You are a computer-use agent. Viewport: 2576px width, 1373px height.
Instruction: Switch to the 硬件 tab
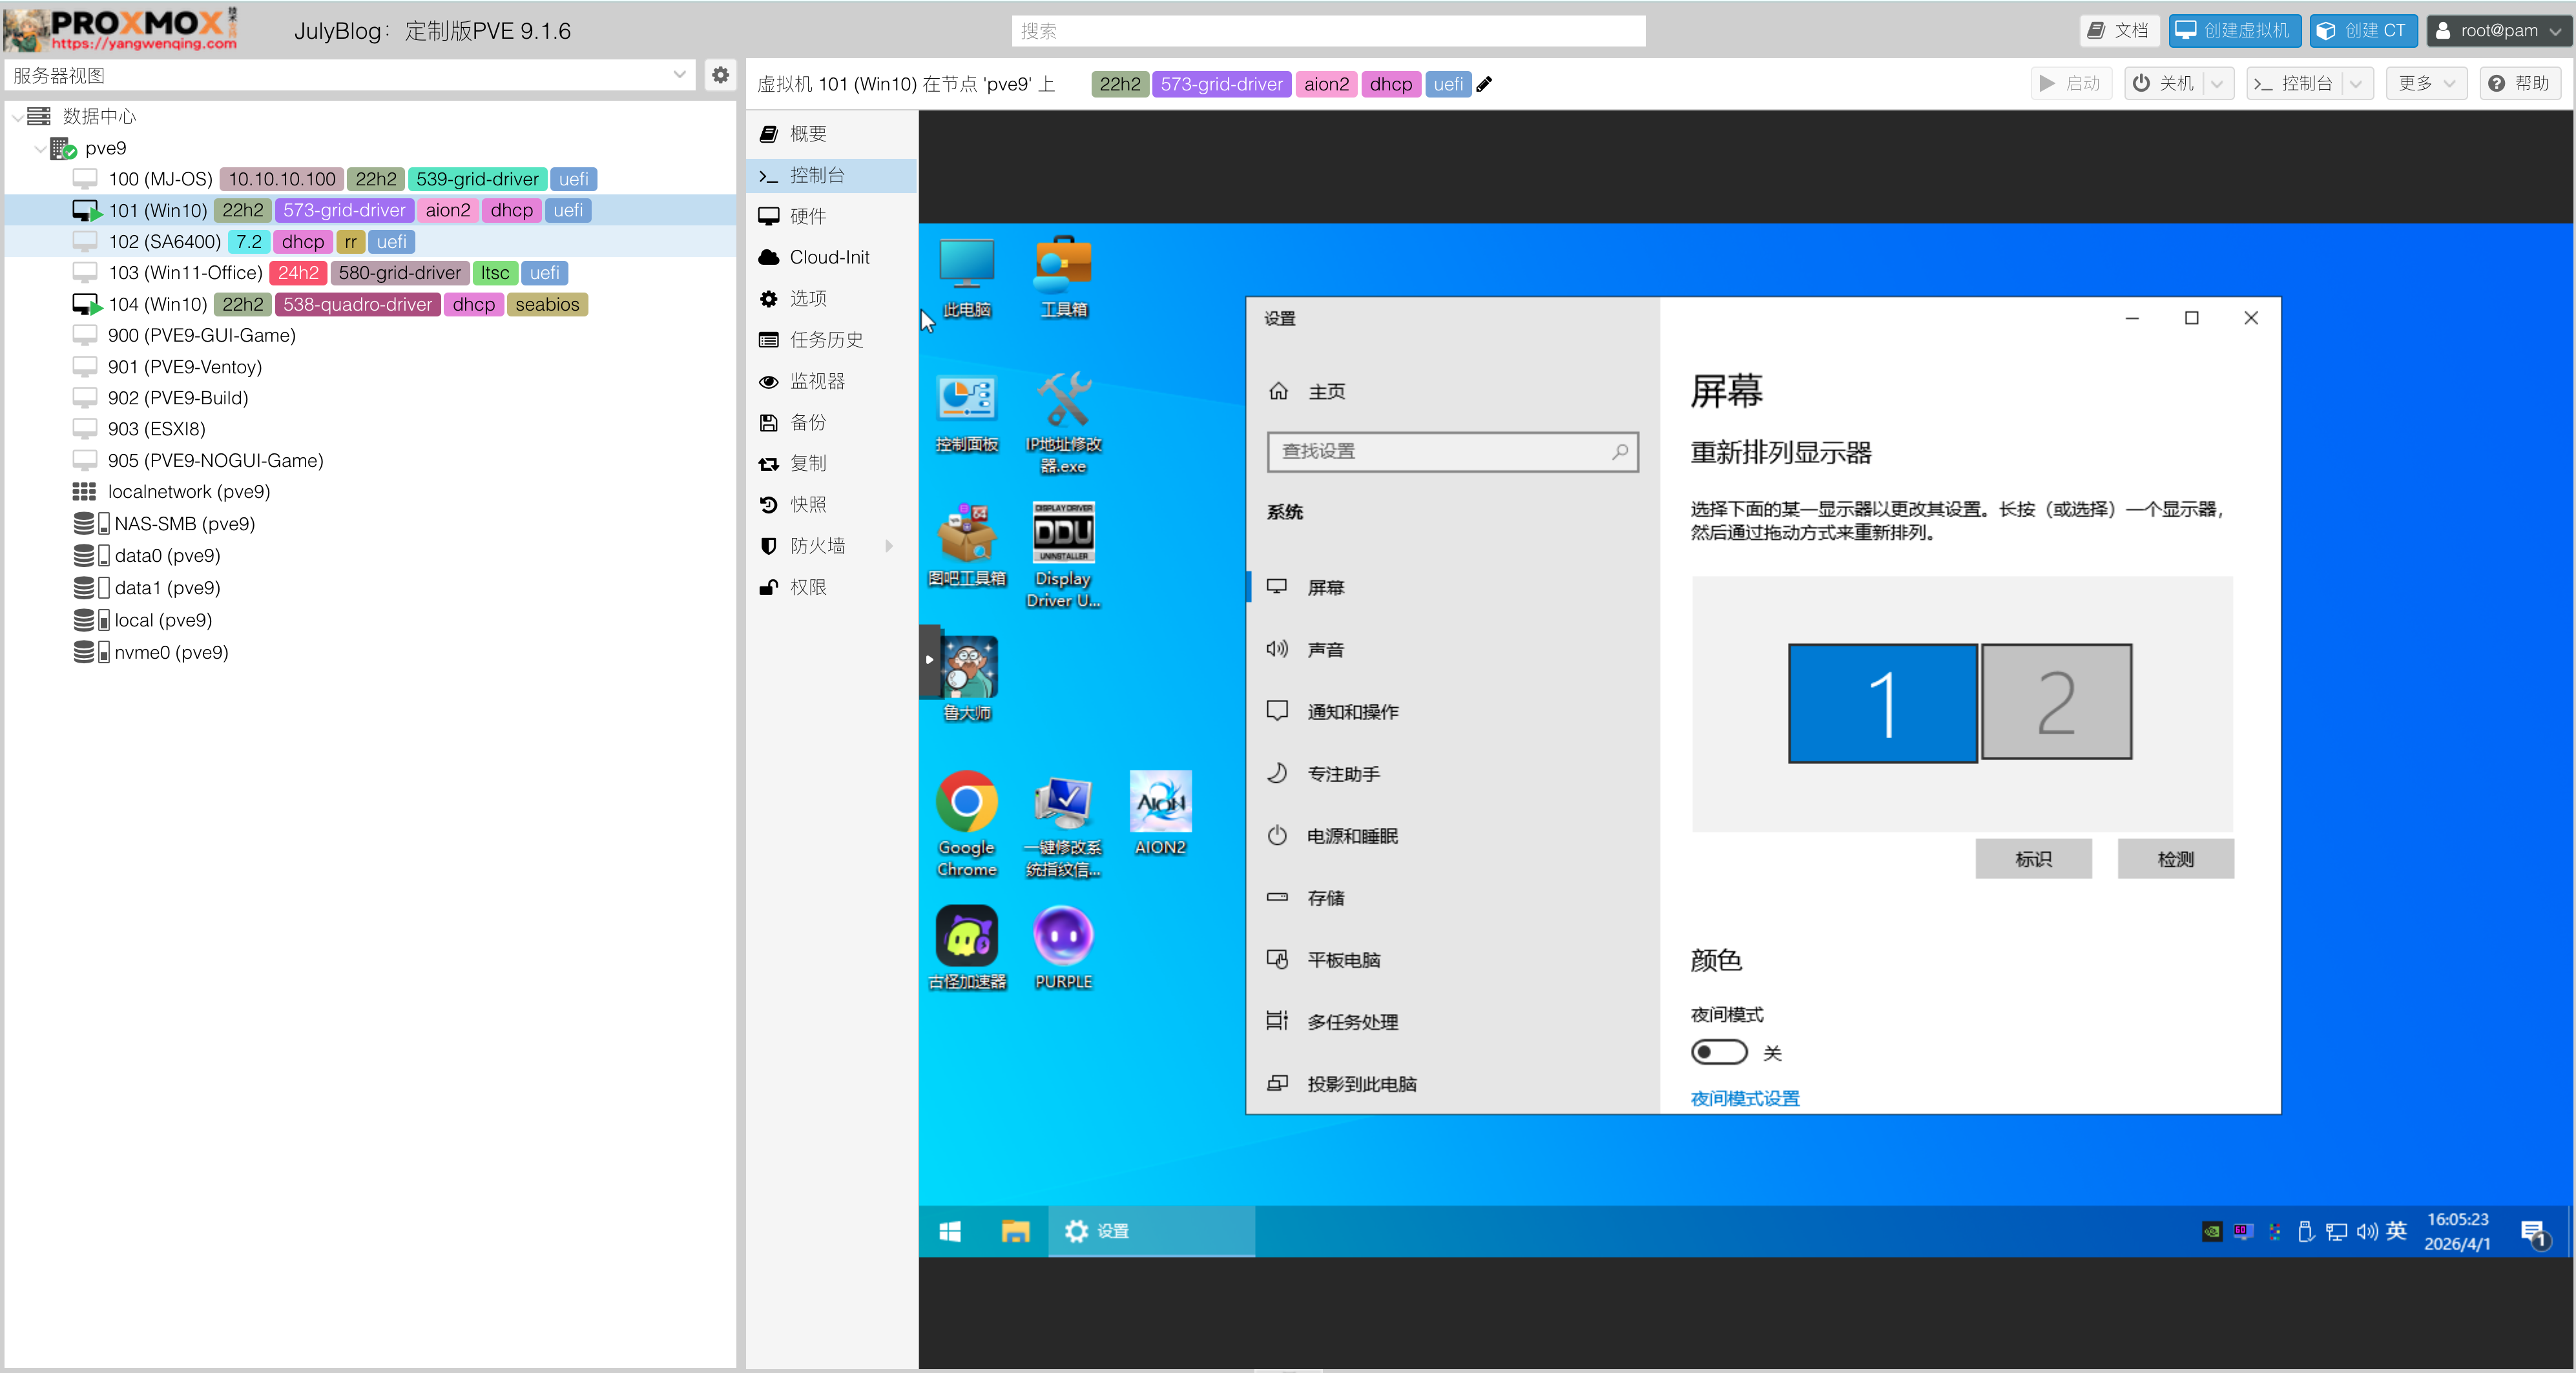pos(808,216)
